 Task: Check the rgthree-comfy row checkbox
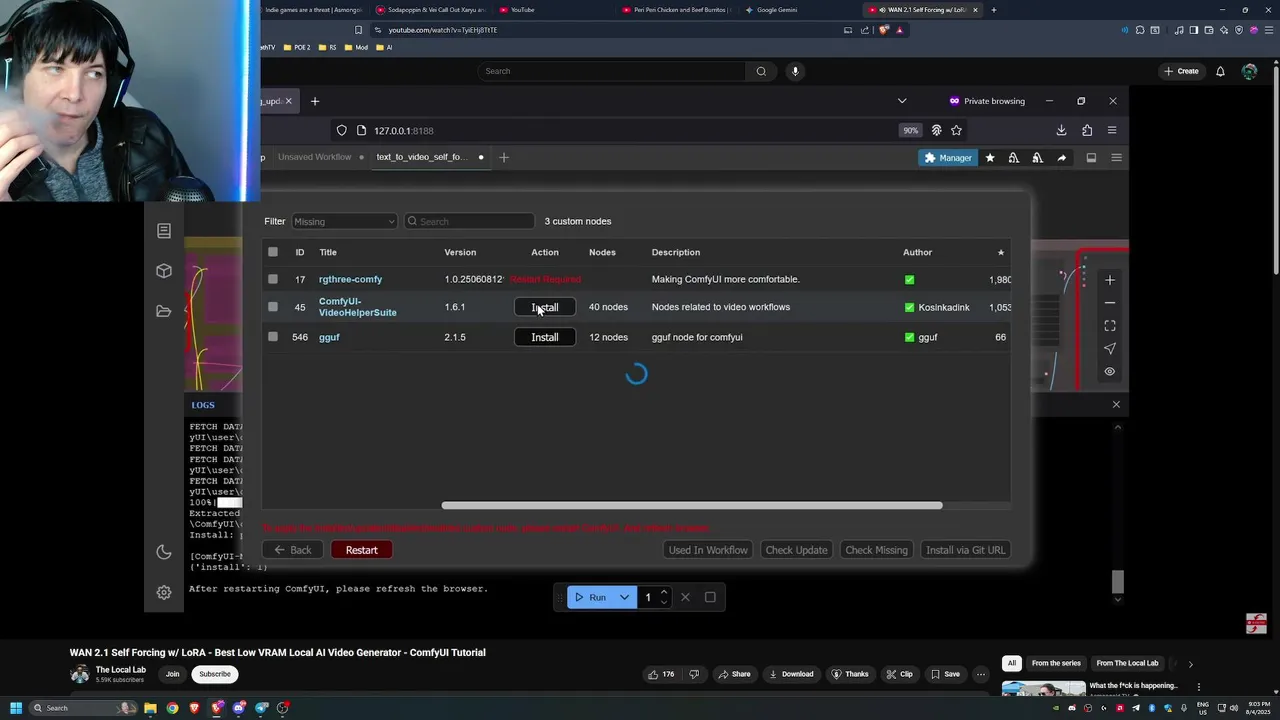pos(273,279)
